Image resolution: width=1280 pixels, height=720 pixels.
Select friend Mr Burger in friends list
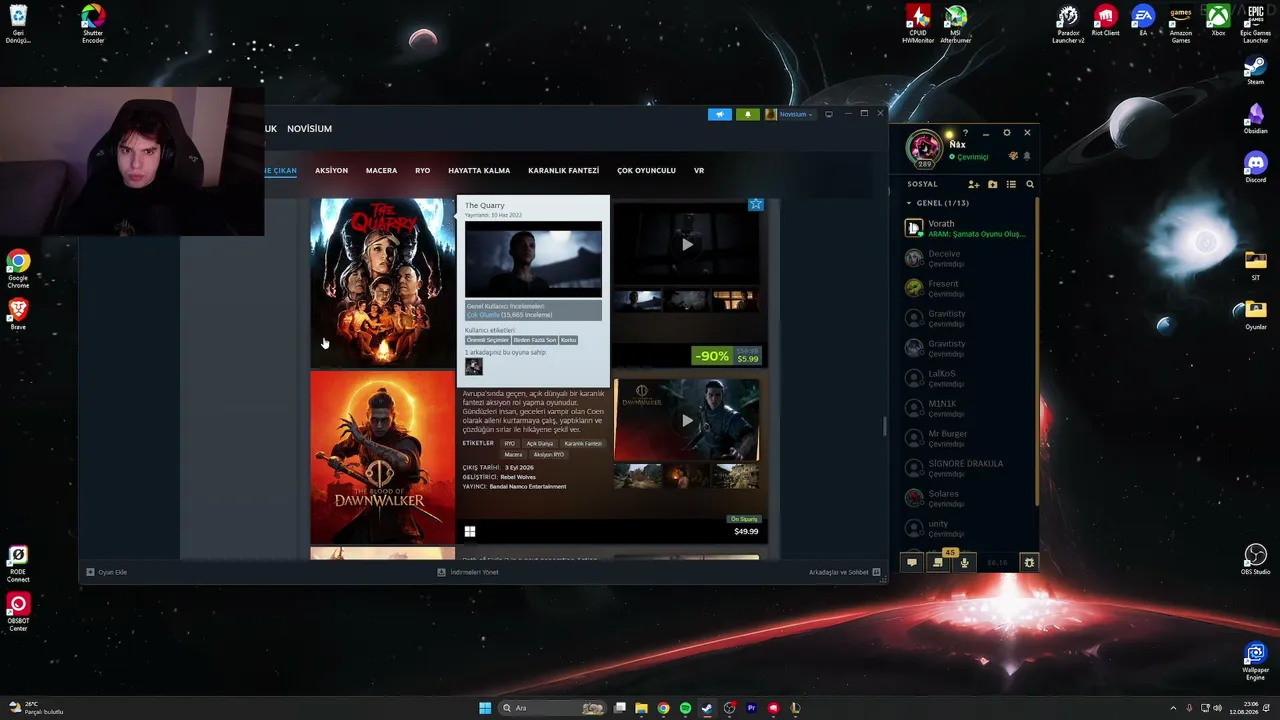[968, 438]
